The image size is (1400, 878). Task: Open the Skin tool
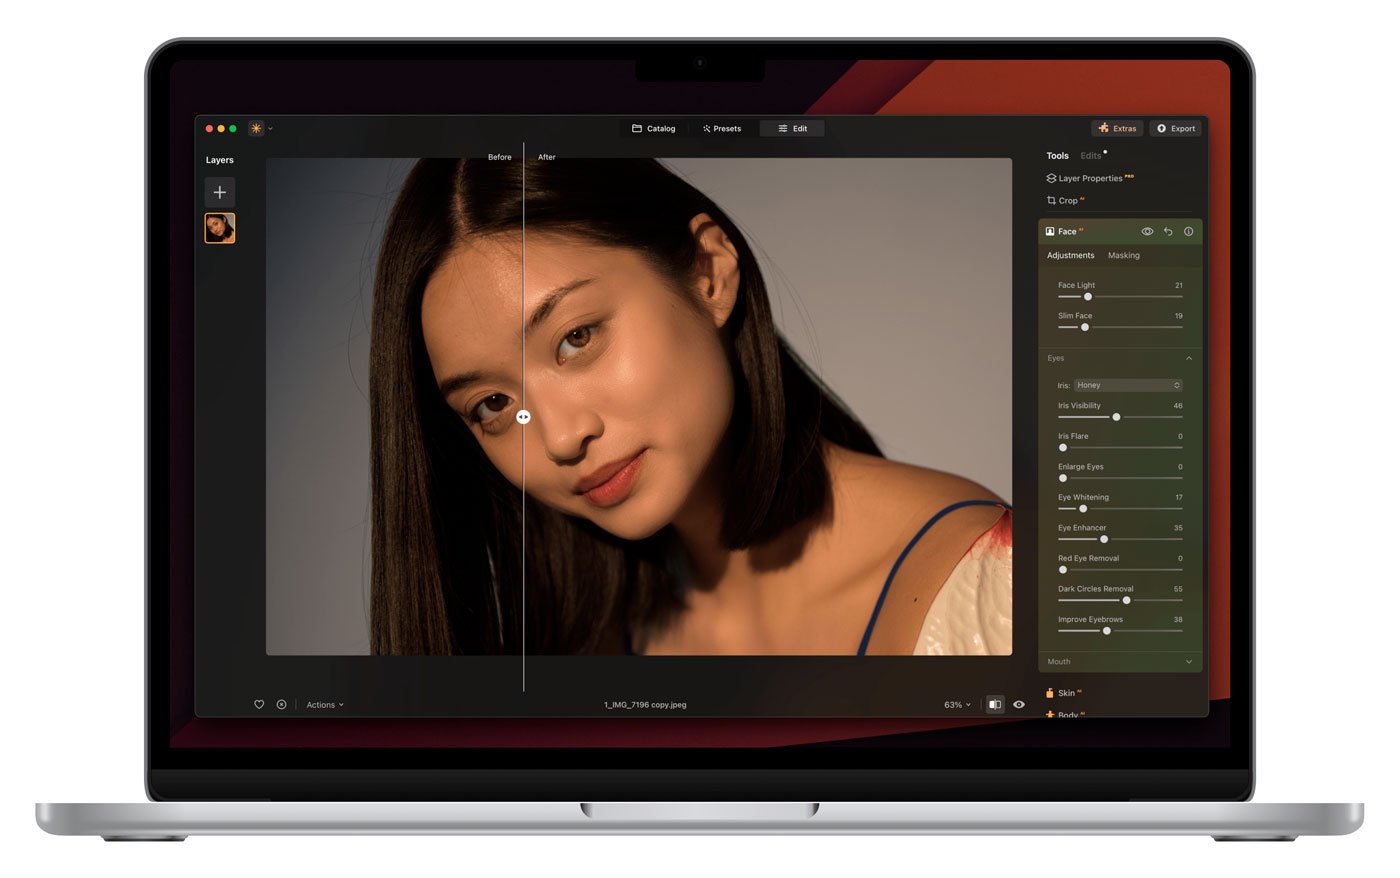[1064, 692]
